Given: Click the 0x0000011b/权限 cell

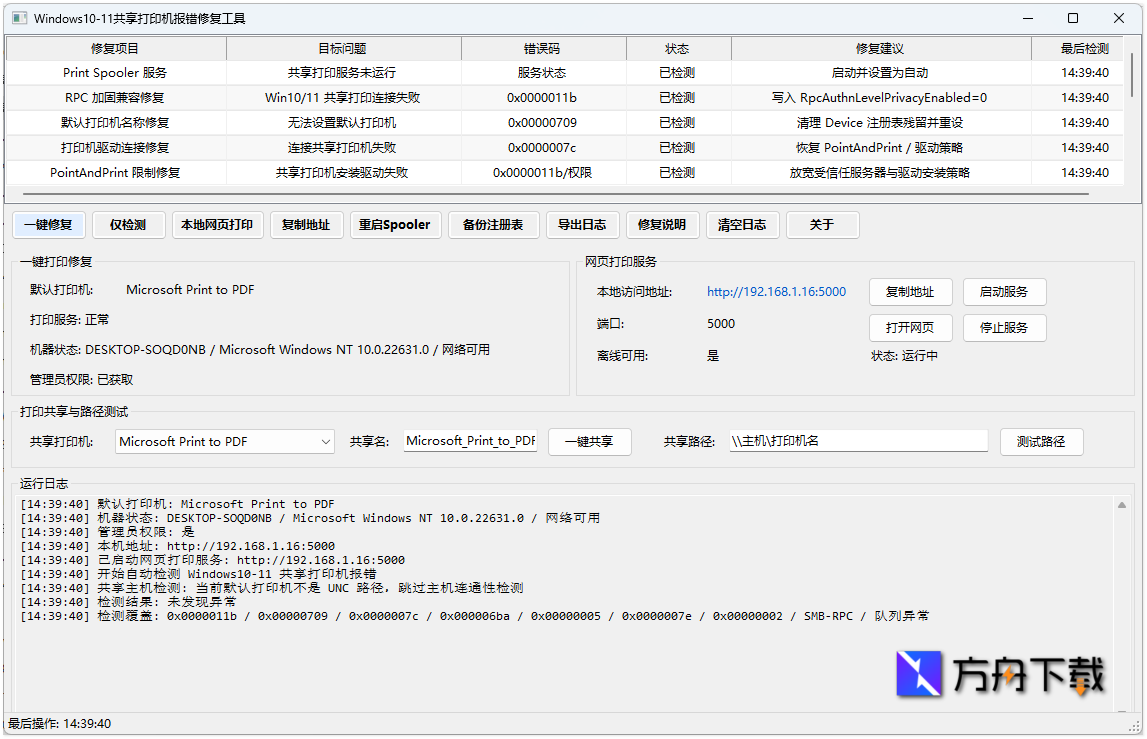Looking at the screenshot, I should 543,173.
